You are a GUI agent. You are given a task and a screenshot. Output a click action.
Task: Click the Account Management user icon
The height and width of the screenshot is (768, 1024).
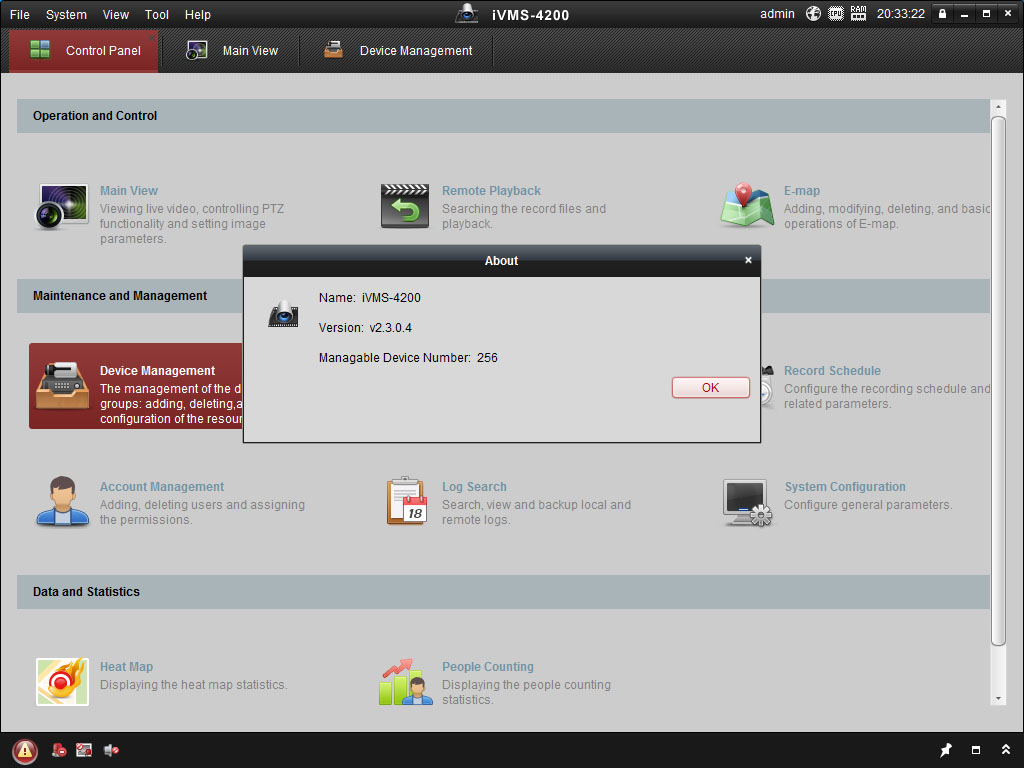click(x=62, y=501)
